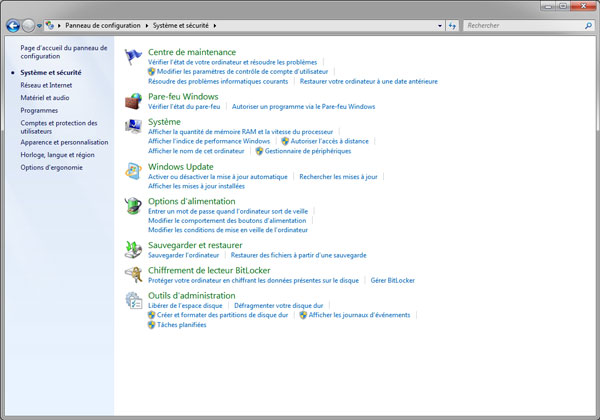Expand the arrow before Panneau de configuration
Screen dimensions: 600x420
[x=59, y=26]
